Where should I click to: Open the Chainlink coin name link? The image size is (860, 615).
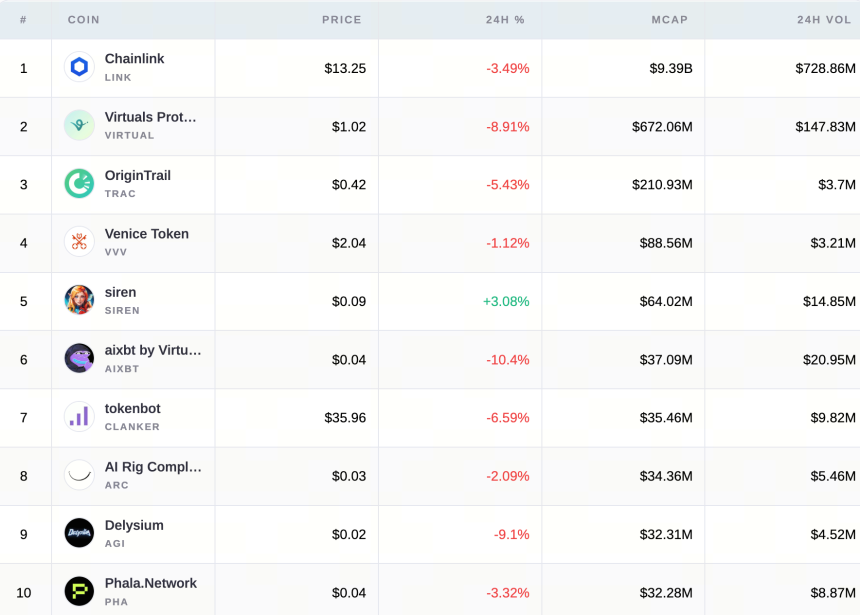click(x=134, y=59)
